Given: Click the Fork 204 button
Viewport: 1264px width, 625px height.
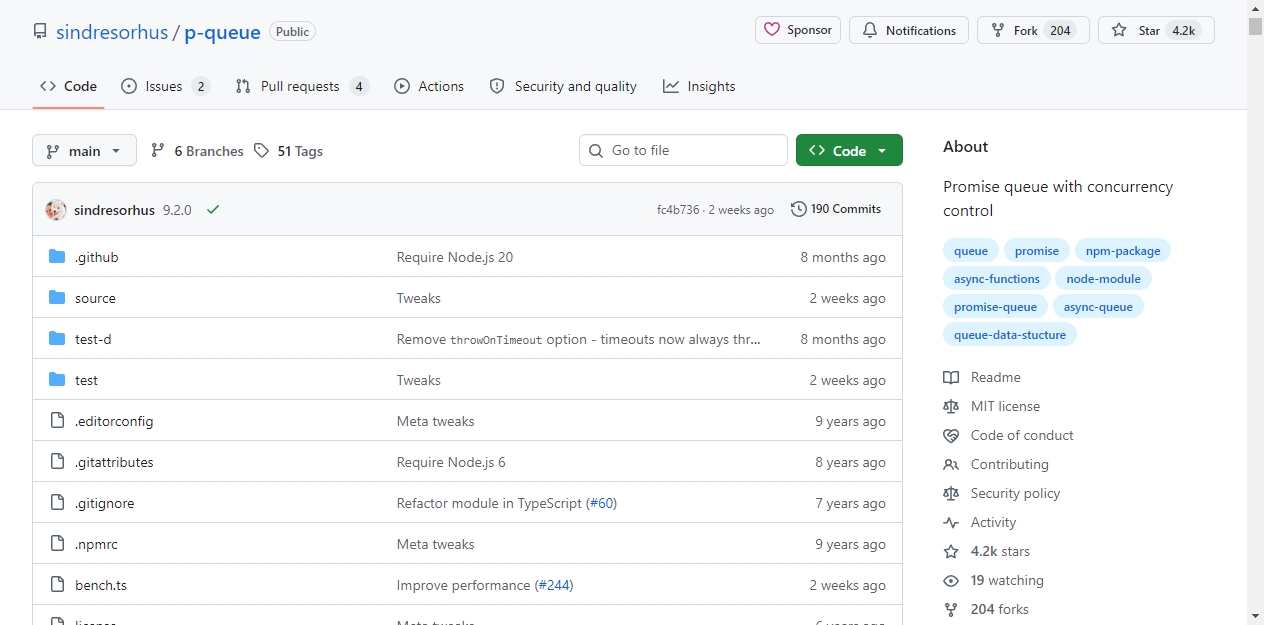Looking at the screenshot, I should coord(1033,30).
